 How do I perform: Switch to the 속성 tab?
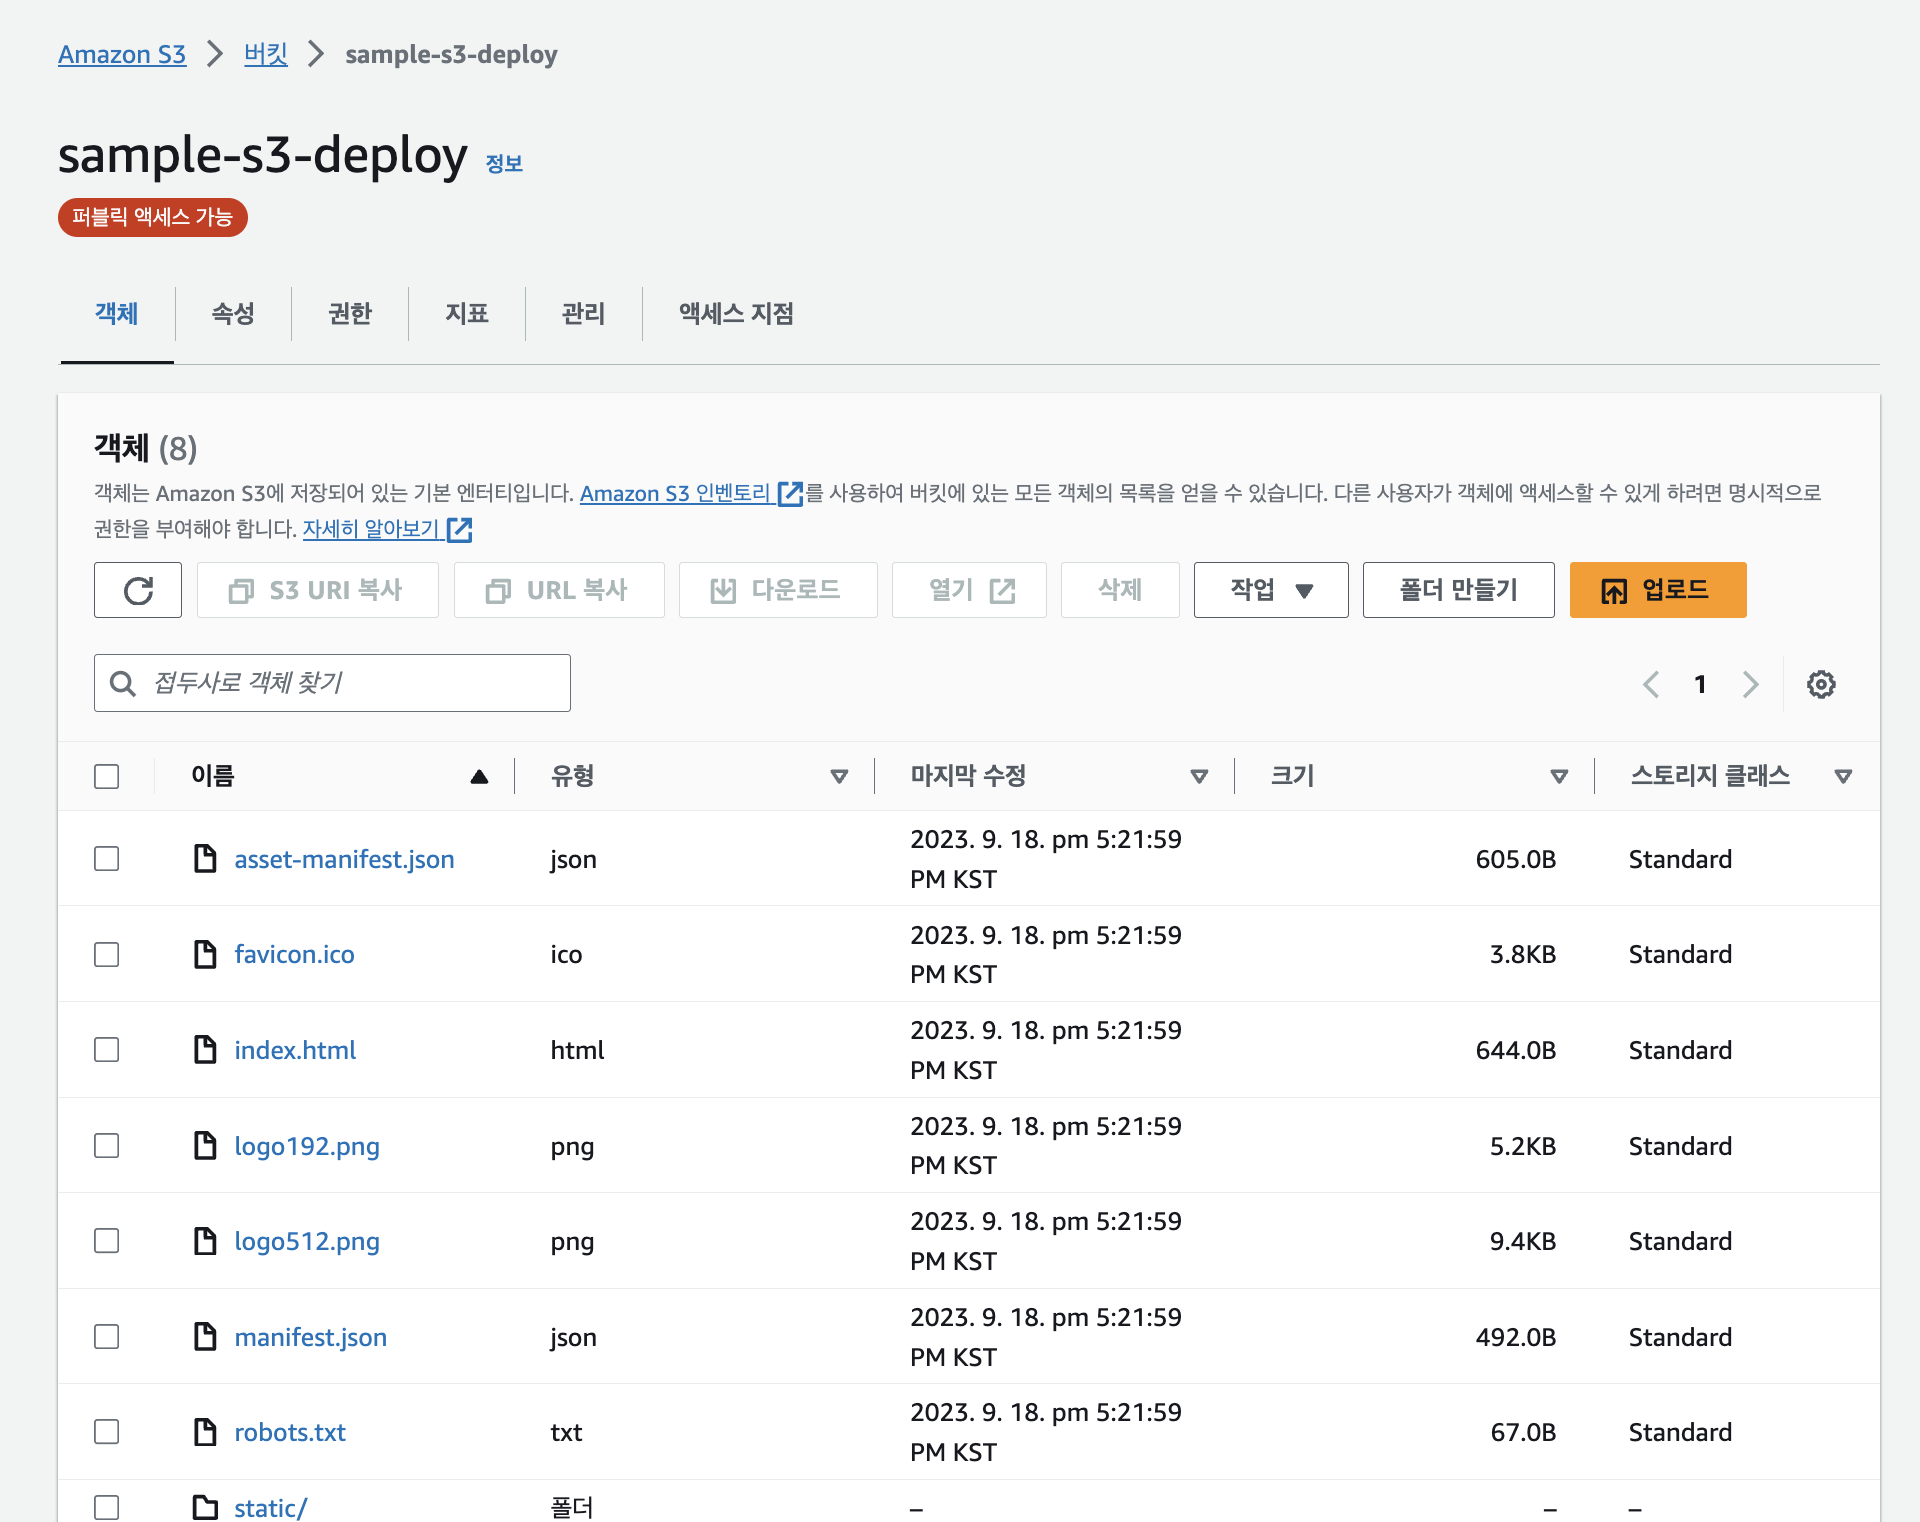[x=233, y=314]
